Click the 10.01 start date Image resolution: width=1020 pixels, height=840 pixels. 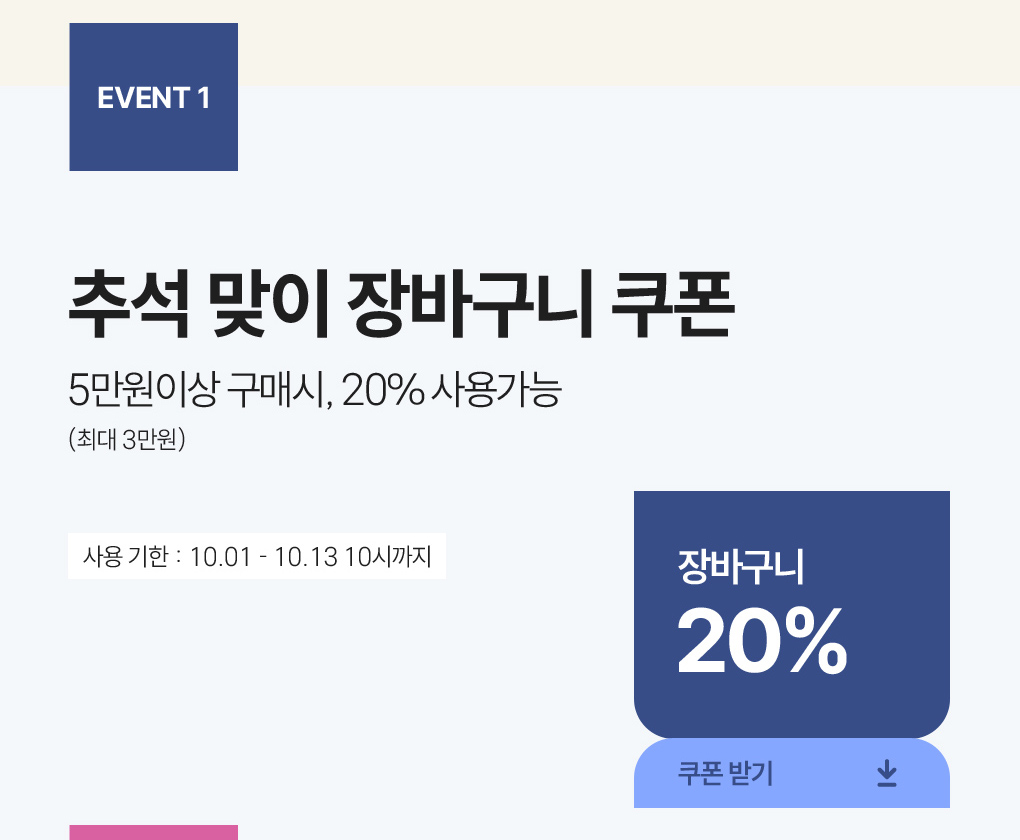point(219,556)
